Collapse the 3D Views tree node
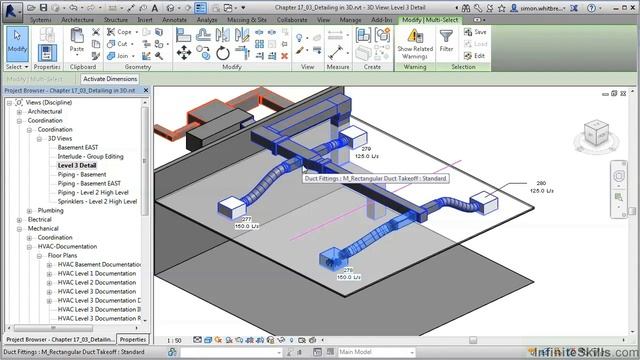640x360 pixels. click(39, 139)
